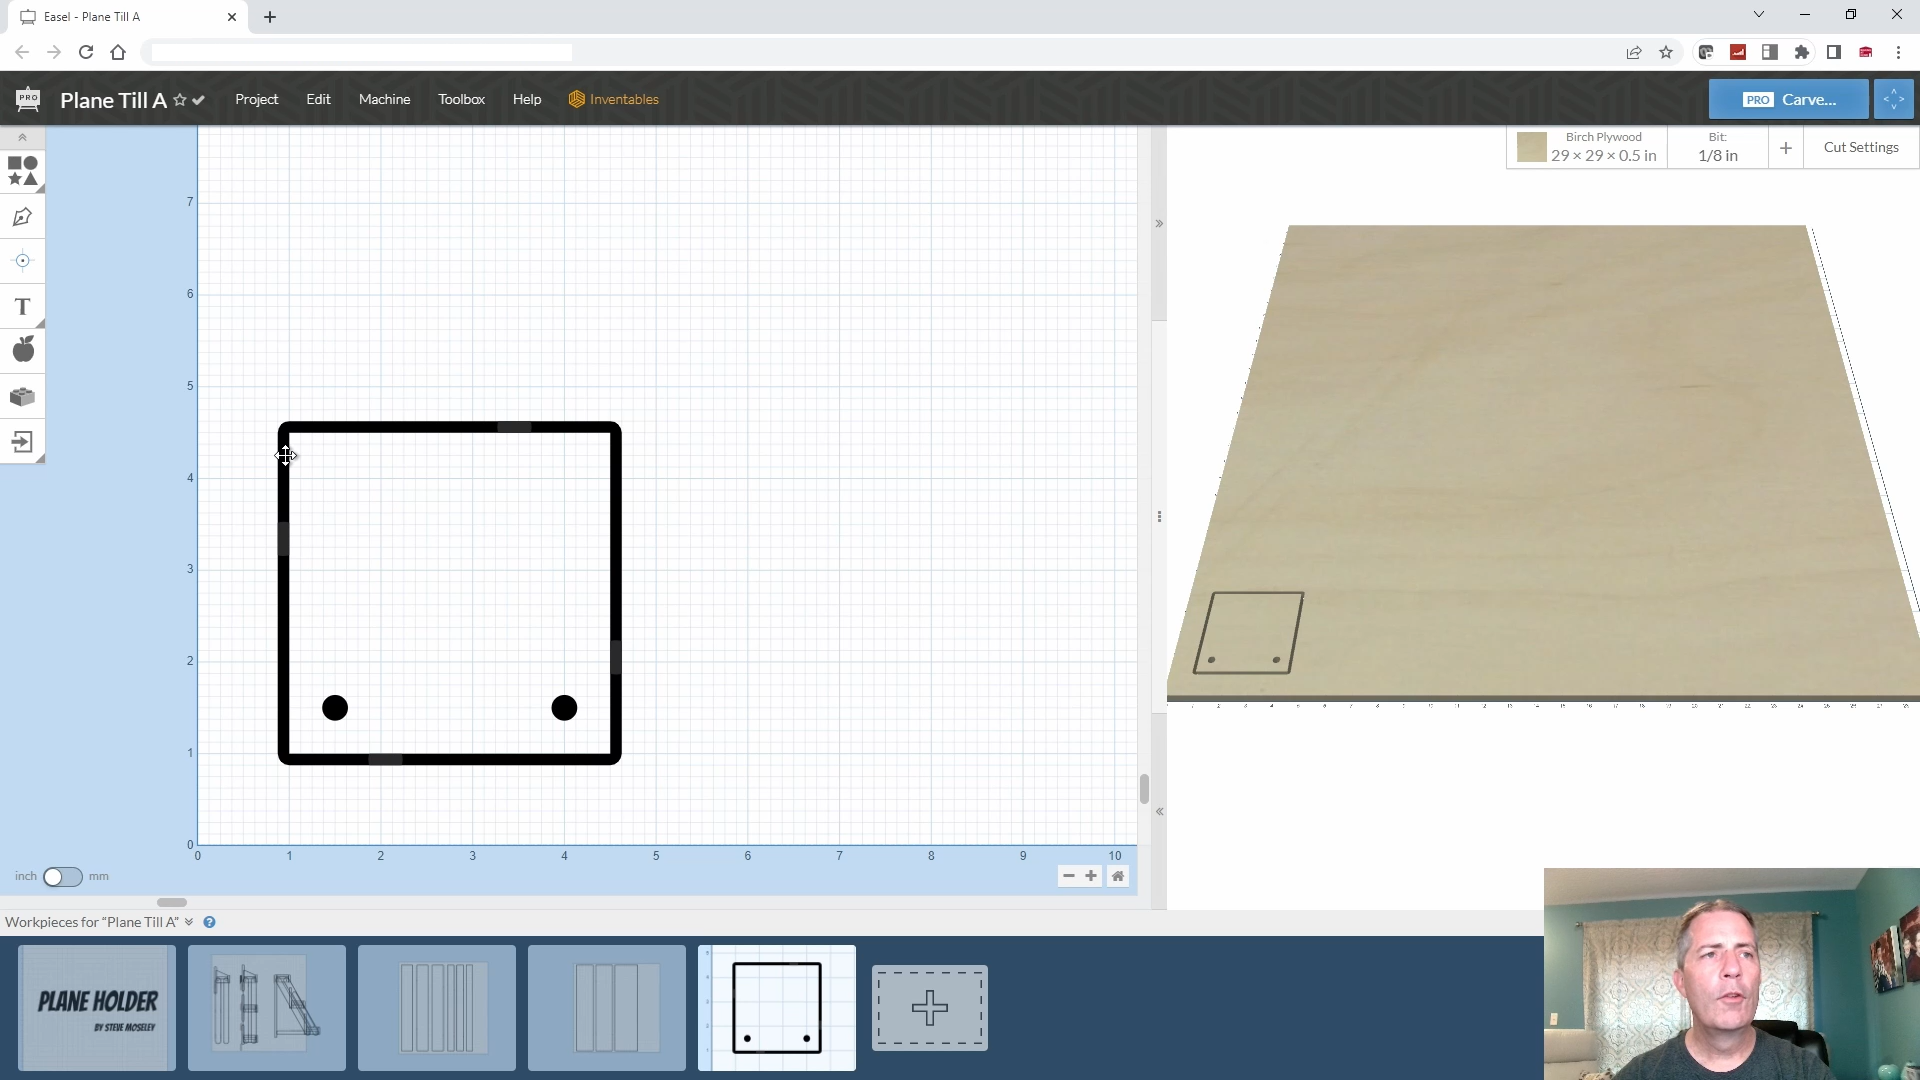Select the Shapes tool in left sidebar
The image size is (1920, 1080).
(22, 171)
